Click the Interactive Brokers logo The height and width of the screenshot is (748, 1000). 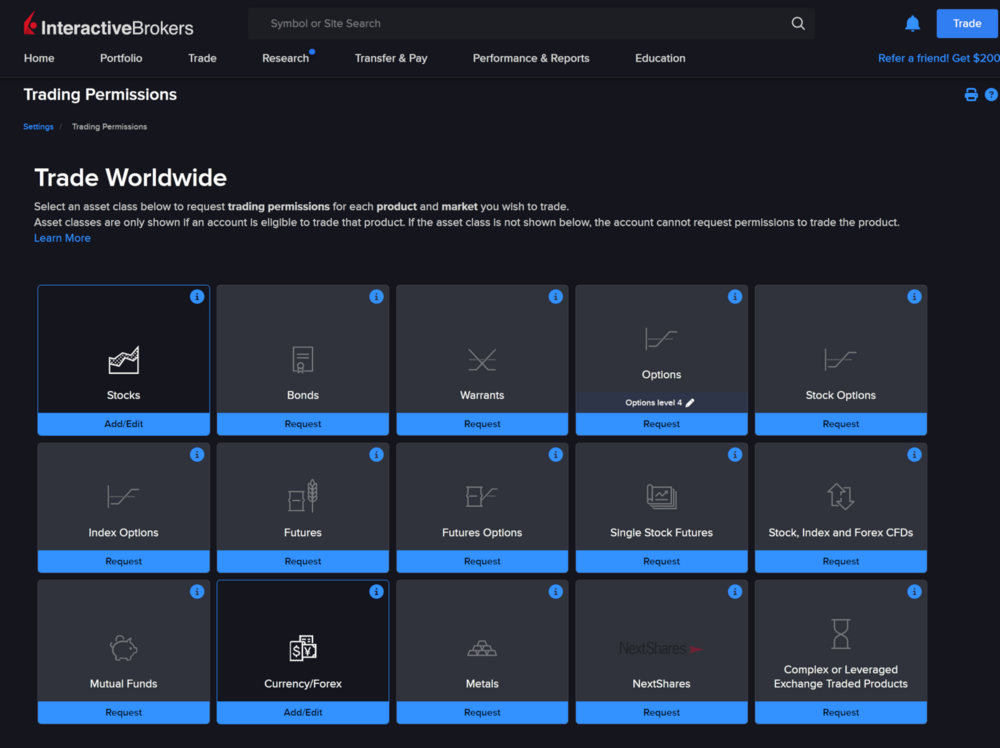[x=108, y=25]
